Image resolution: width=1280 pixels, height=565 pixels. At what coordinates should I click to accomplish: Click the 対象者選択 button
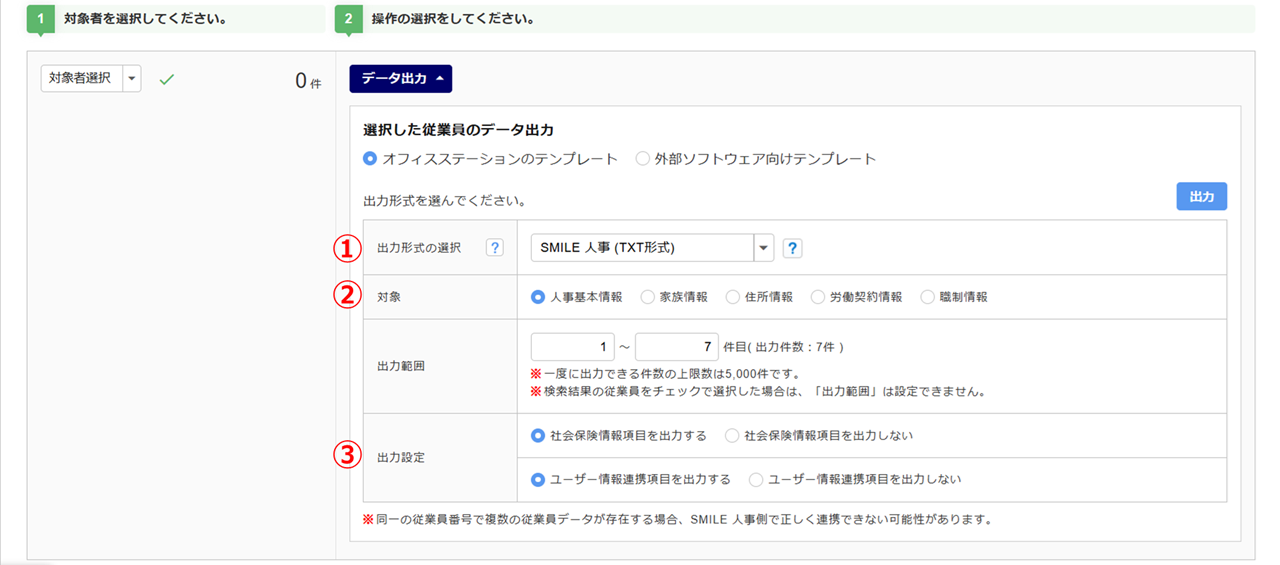pyautogui.click(x=80, y=79)
